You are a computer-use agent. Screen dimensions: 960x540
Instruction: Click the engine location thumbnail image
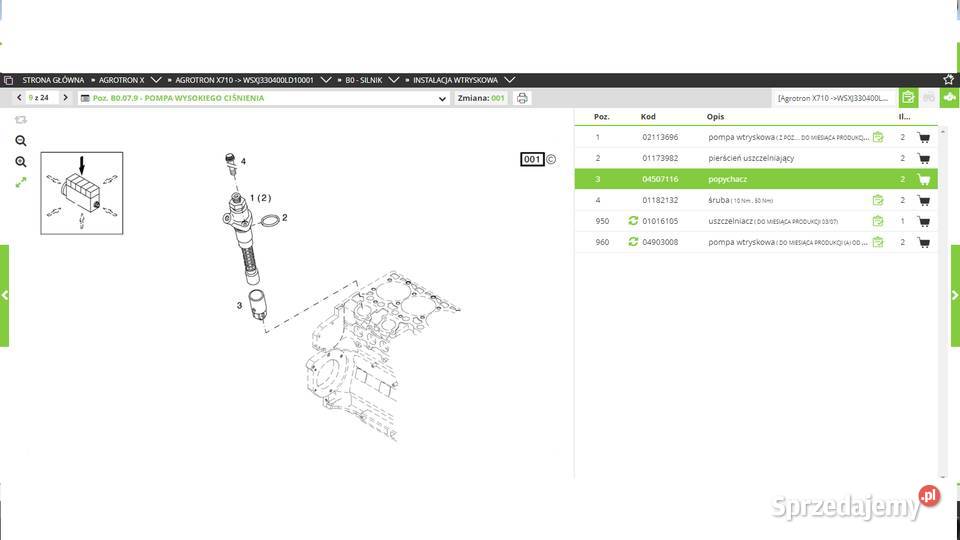[81, 193]
